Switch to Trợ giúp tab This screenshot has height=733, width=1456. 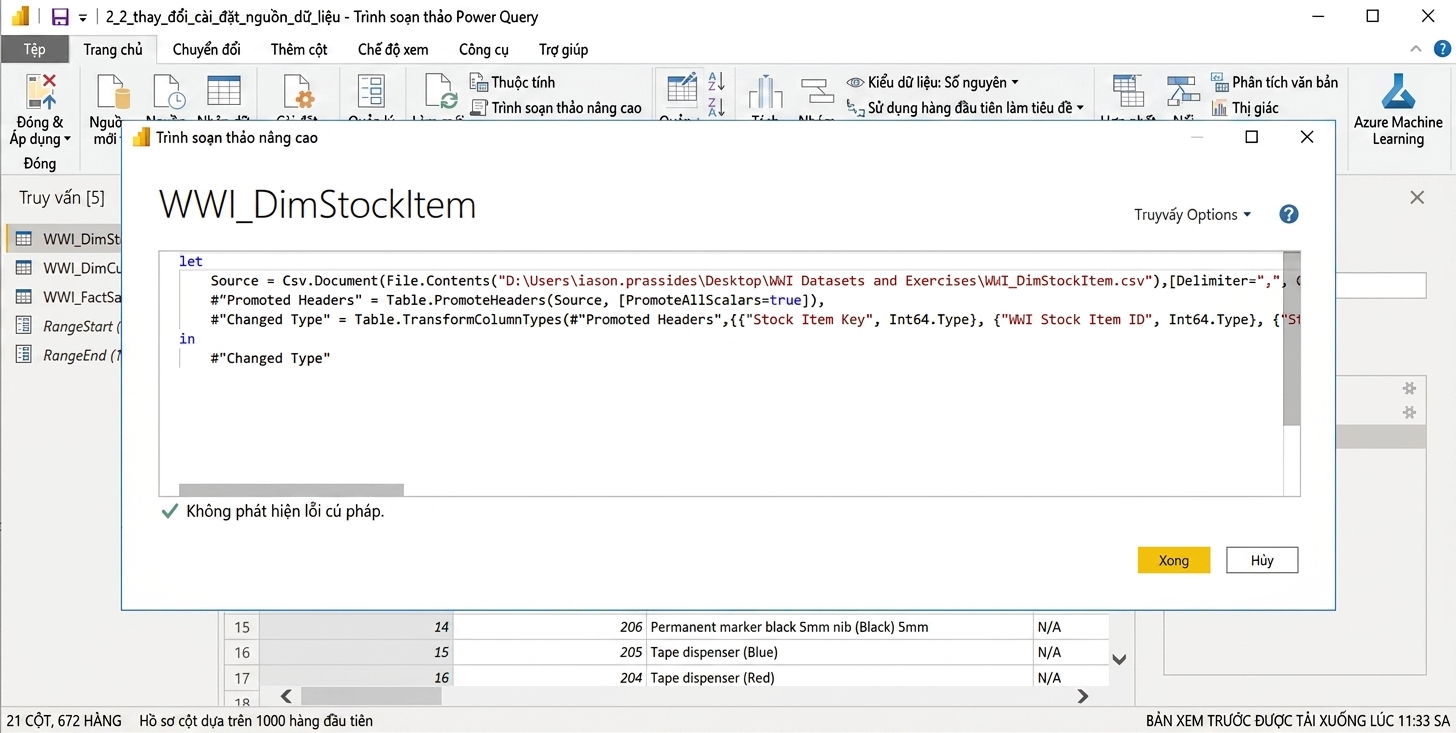(563, 49)
